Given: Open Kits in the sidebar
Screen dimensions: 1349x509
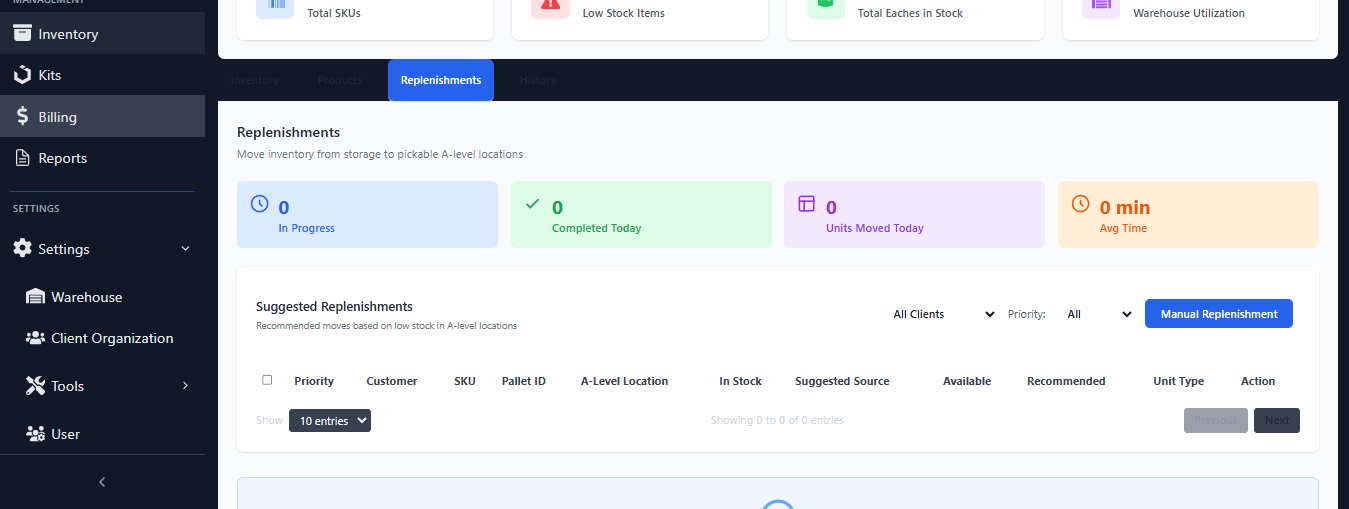Looking at the screenshot, I should point(102,75).
